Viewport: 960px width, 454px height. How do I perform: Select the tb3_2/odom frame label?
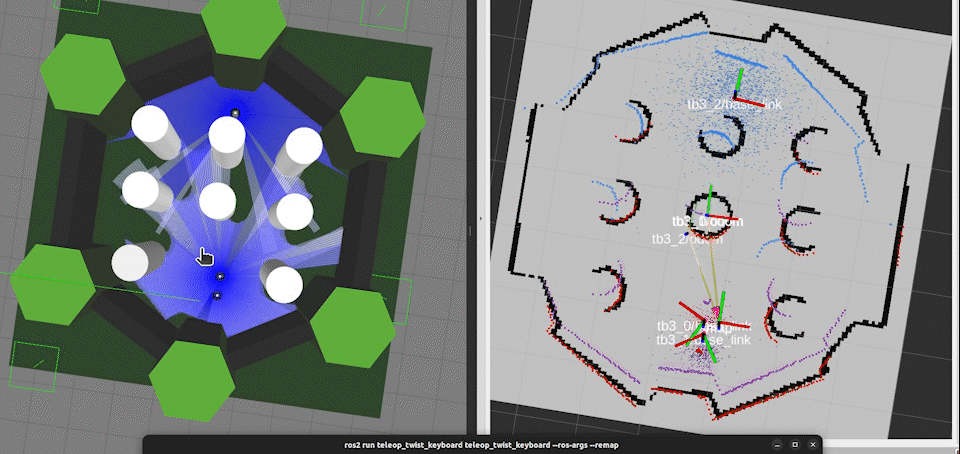[688, 239]
